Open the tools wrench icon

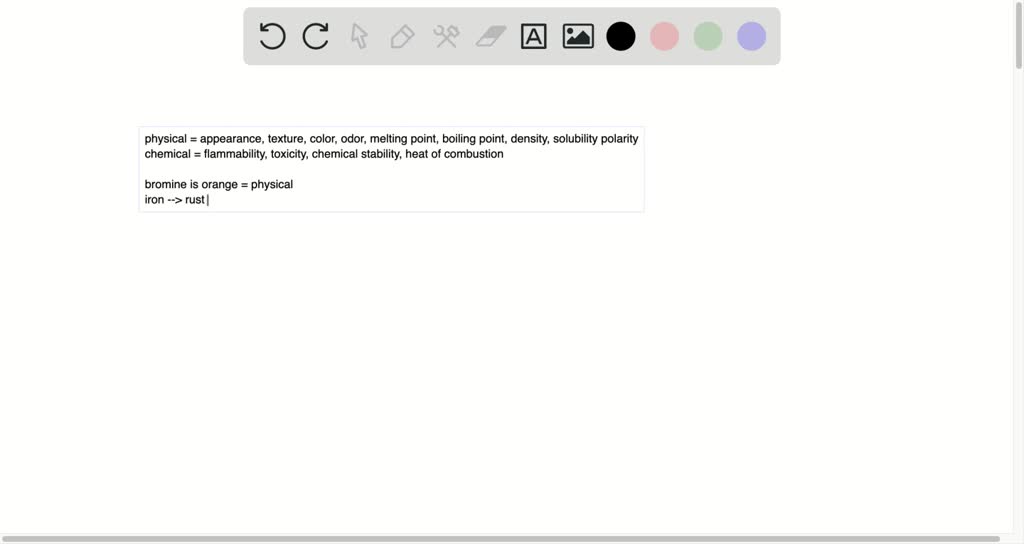[x=446, y=36]
